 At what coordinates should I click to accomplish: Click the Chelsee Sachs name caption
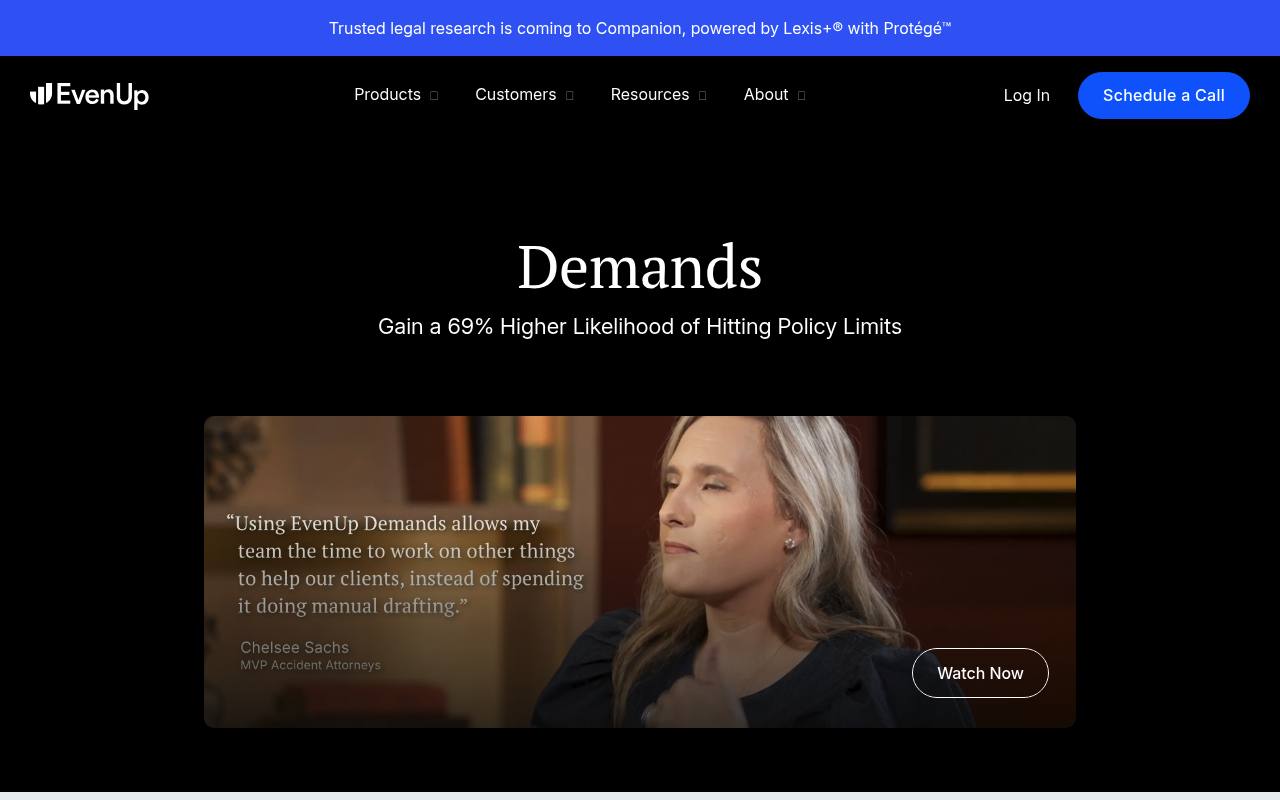pos(295,647)
